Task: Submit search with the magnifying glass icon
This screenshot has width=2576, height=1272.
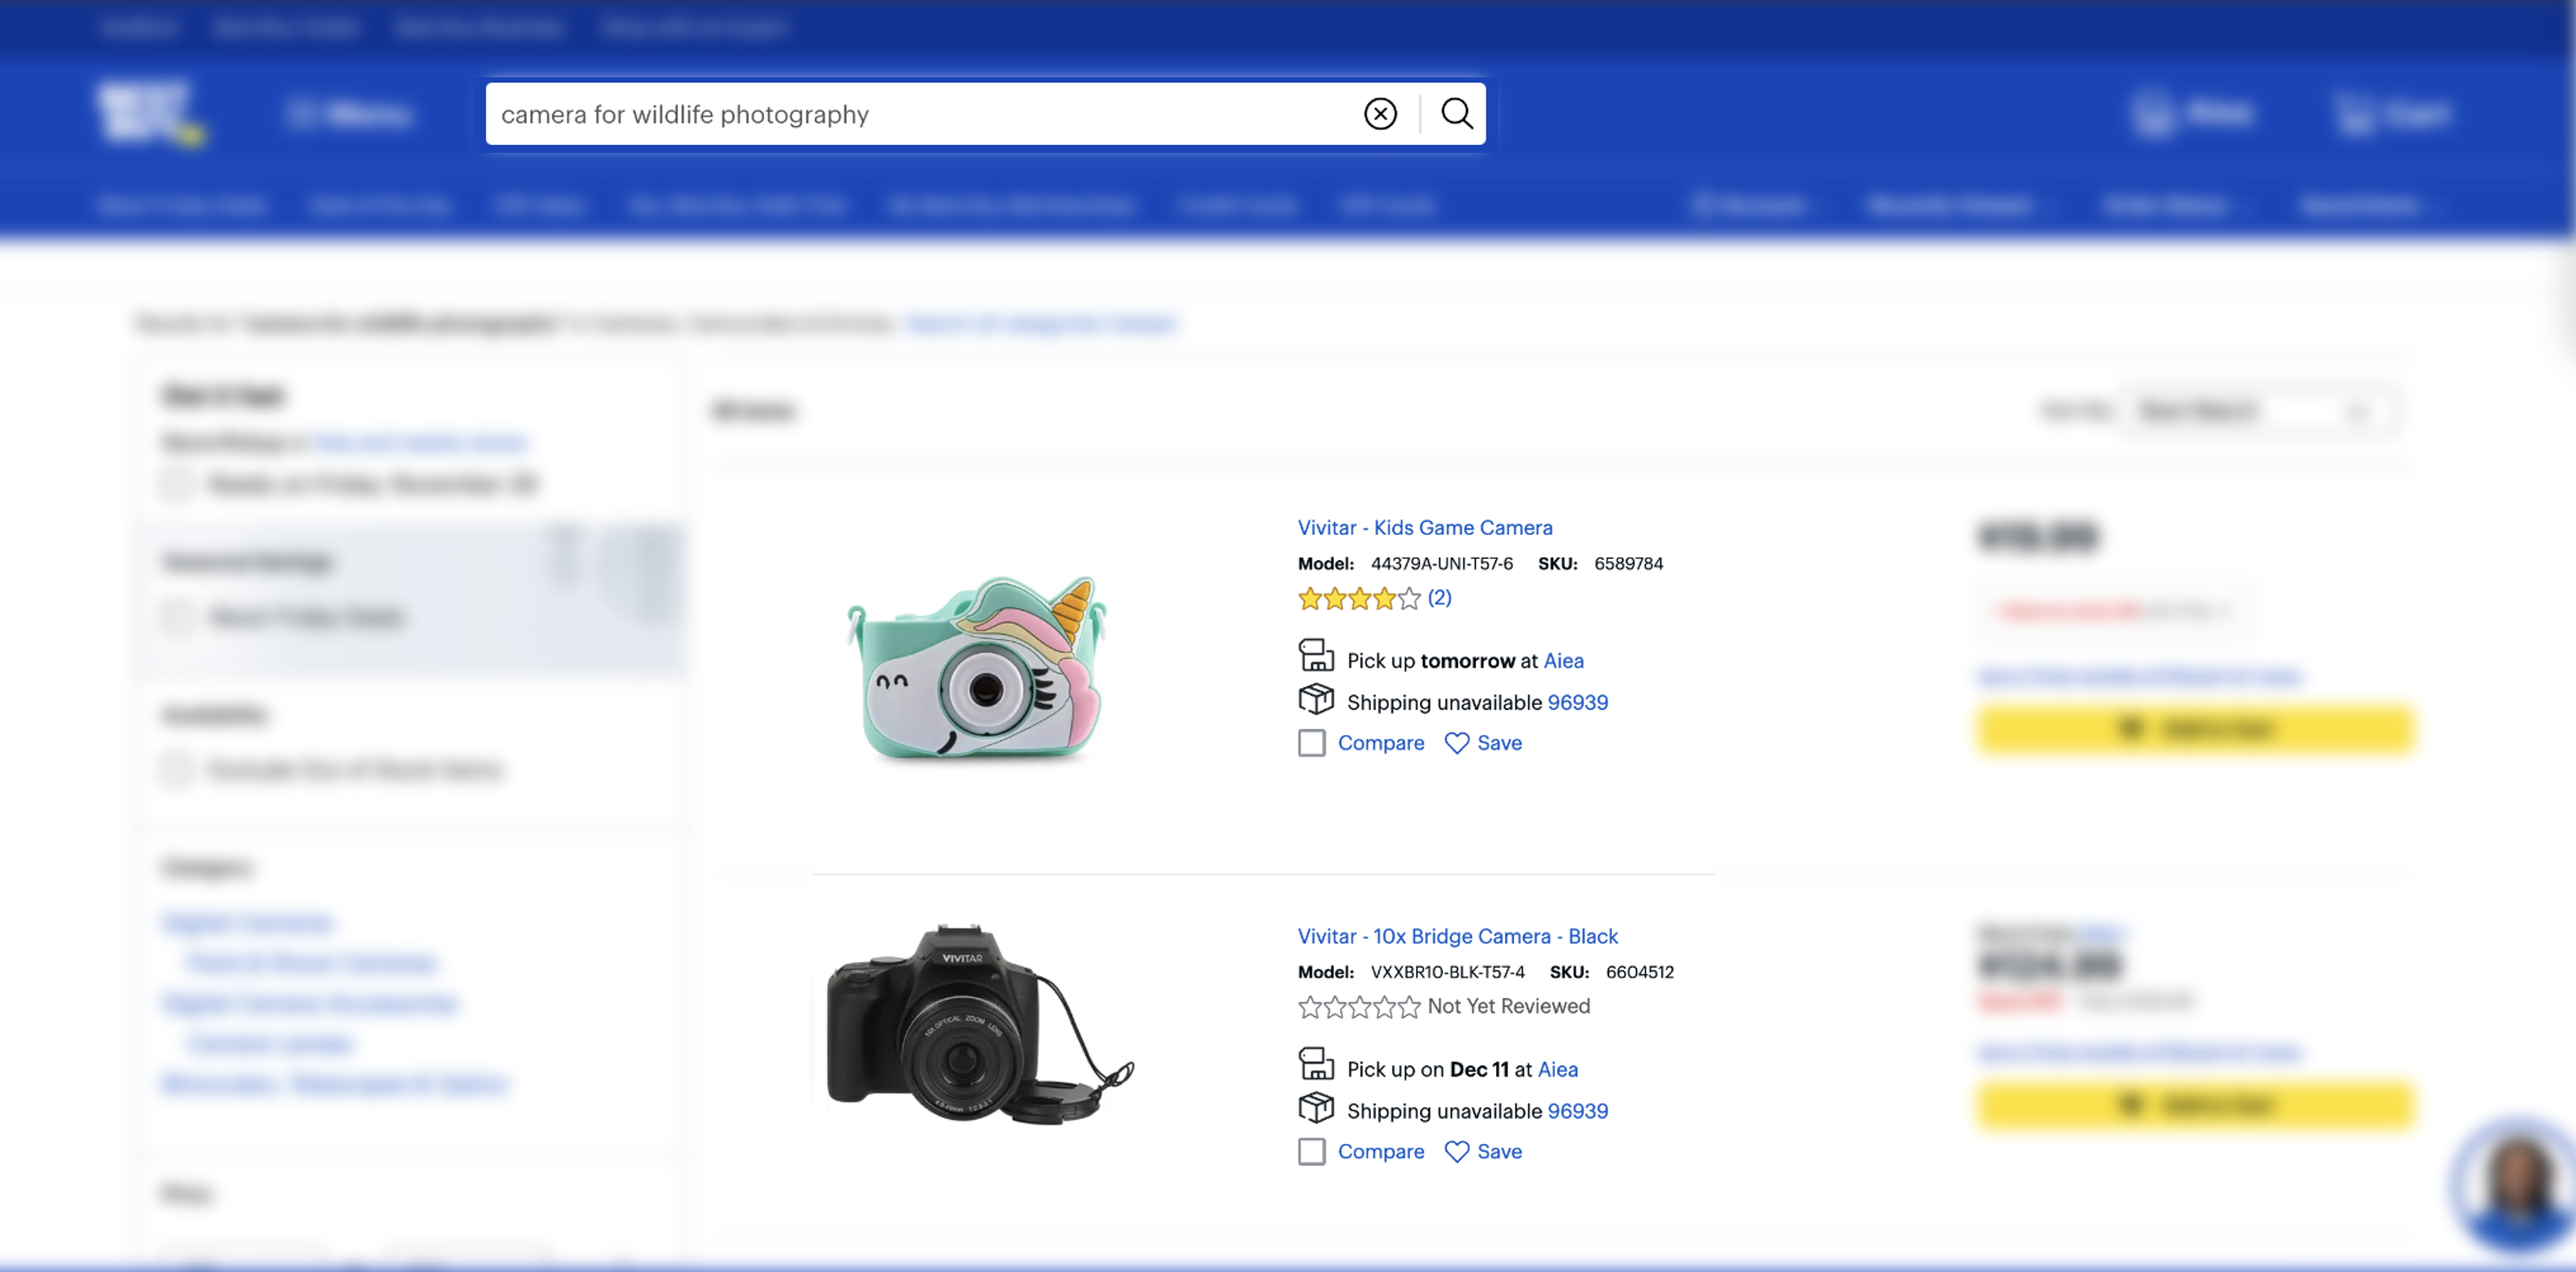Action: [x=1456, y=114]
